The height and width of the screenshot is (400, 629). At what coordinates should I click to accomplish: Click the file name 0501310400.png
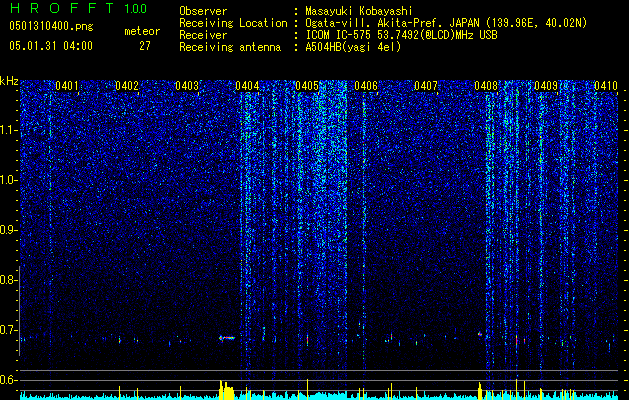pos(51,26)
